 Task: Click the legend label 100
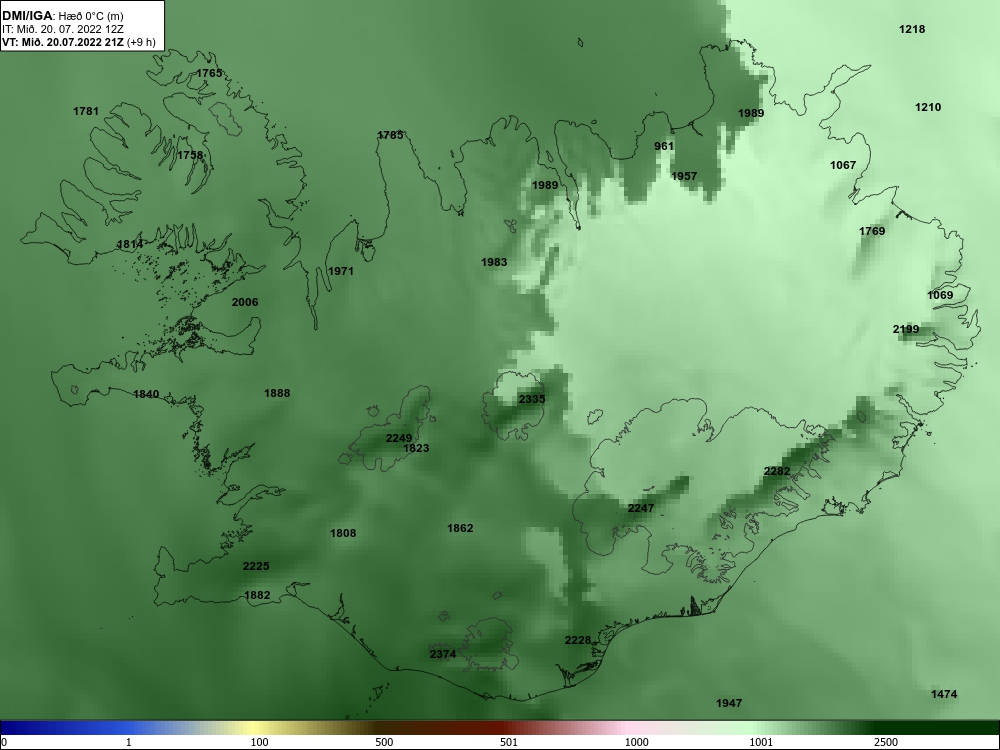(259, 742)
